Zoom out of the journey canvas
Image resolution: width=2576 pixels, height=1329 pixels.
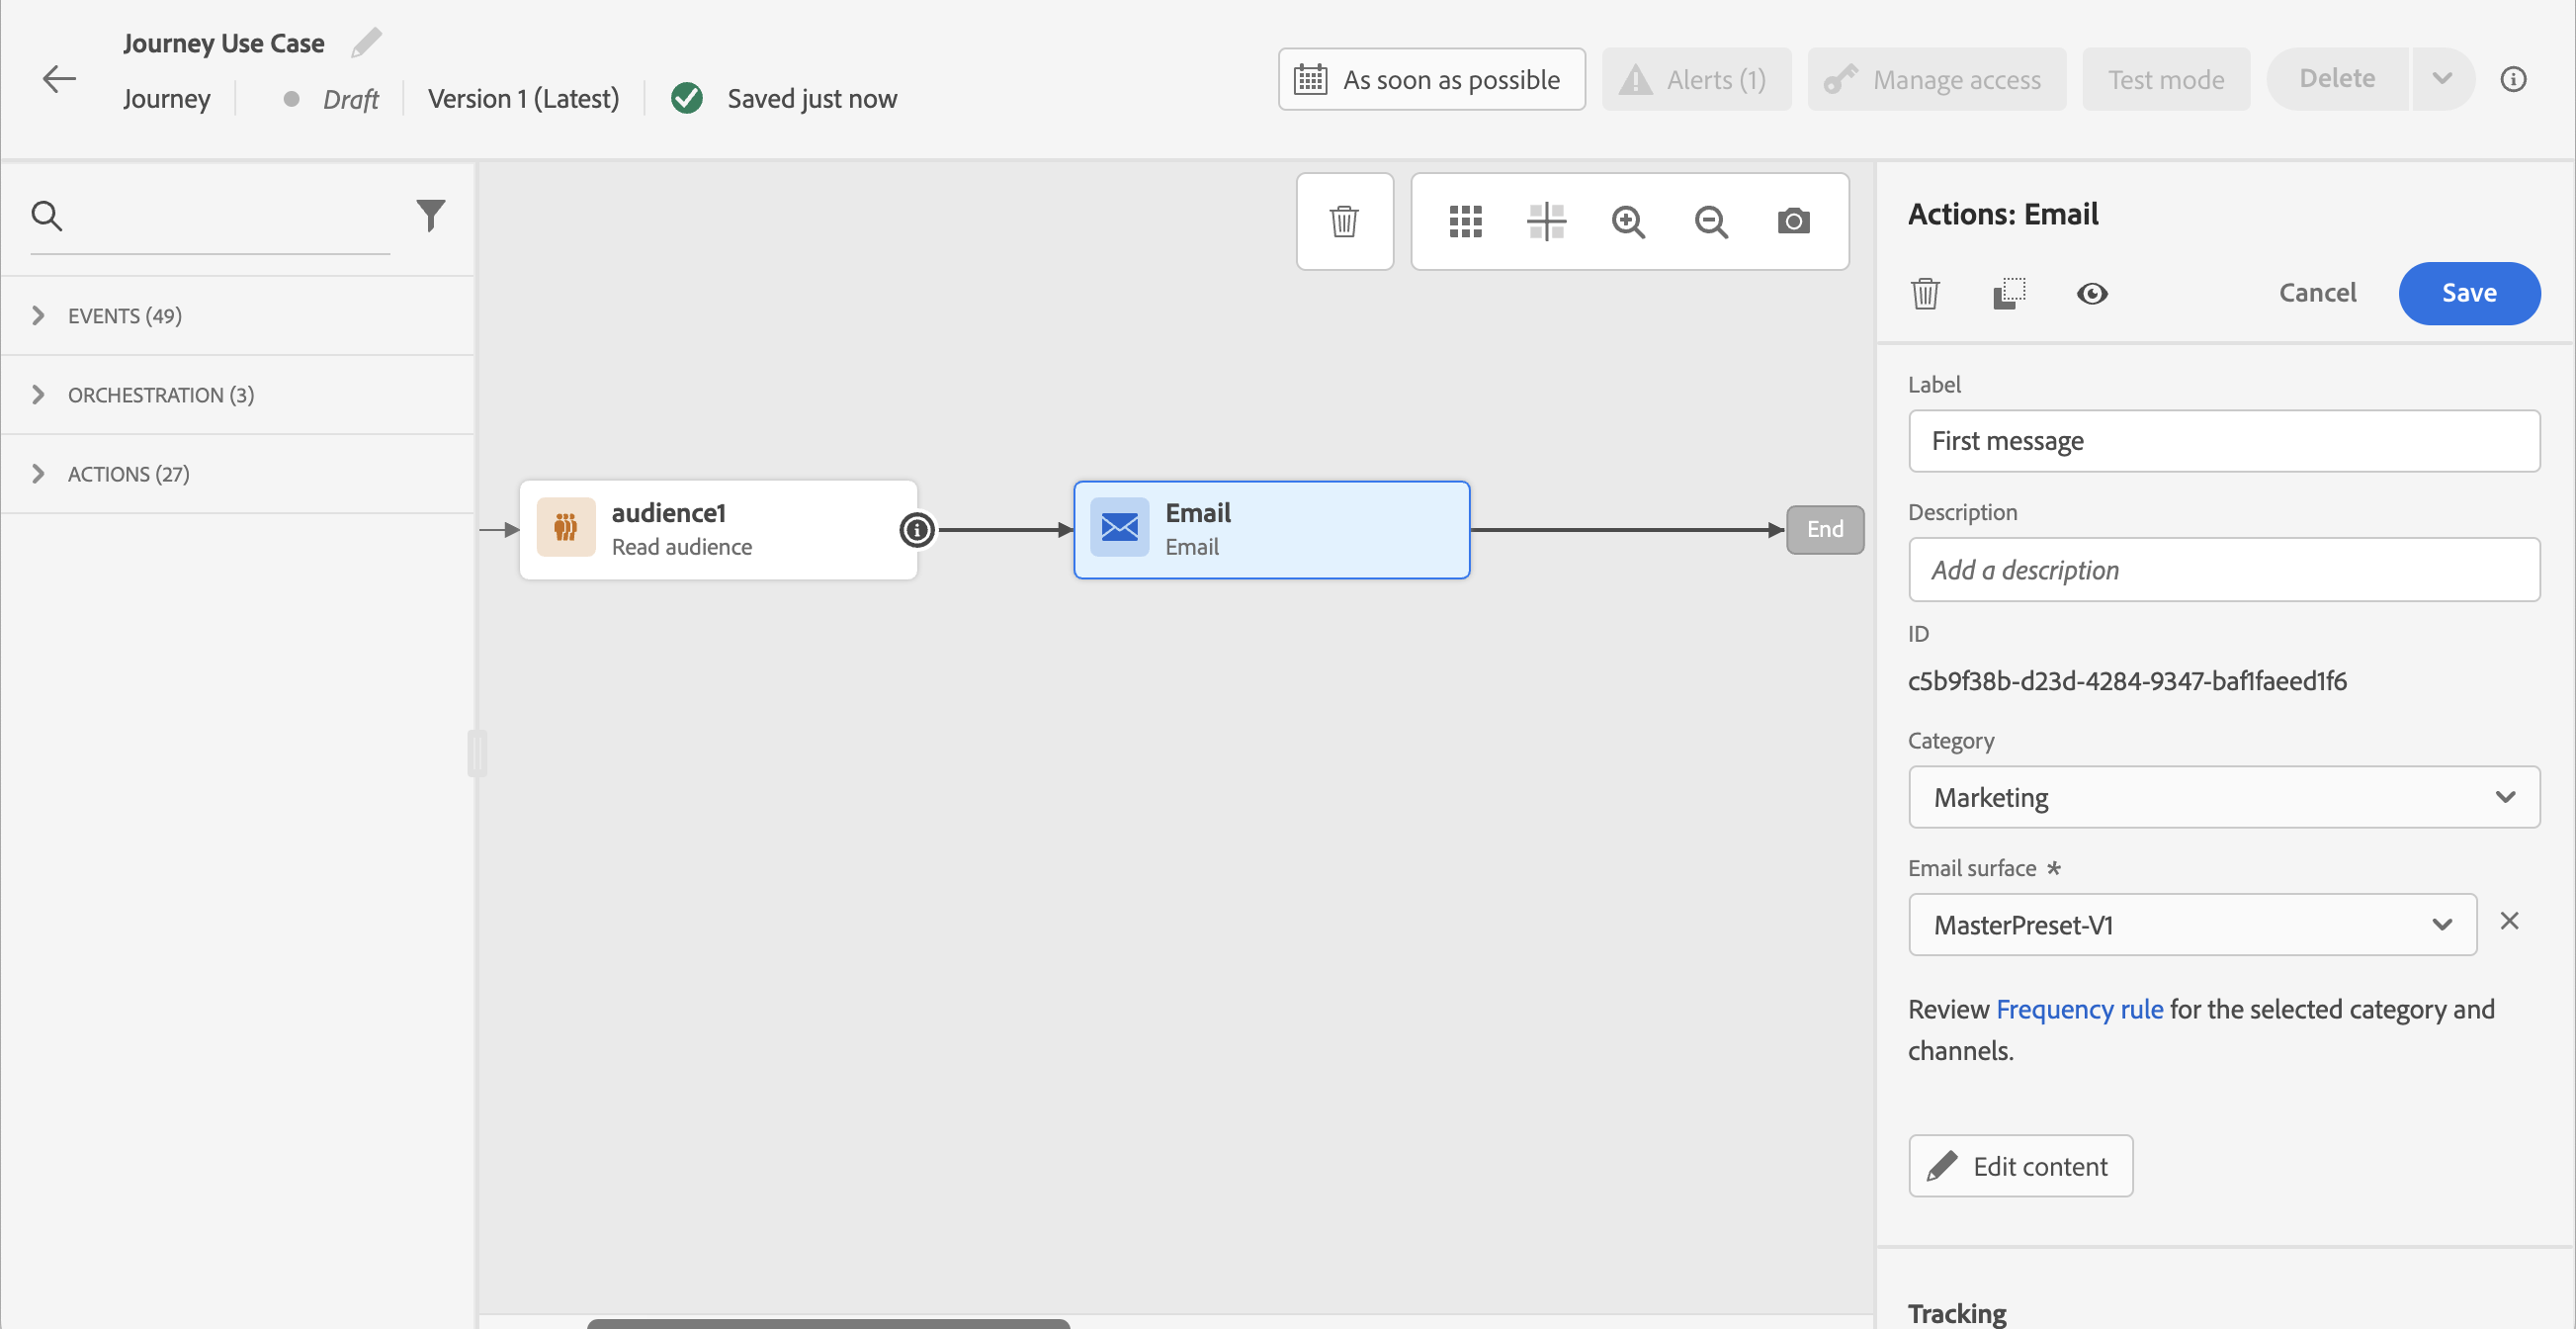pyautogui.click(x=1711, y=221)
